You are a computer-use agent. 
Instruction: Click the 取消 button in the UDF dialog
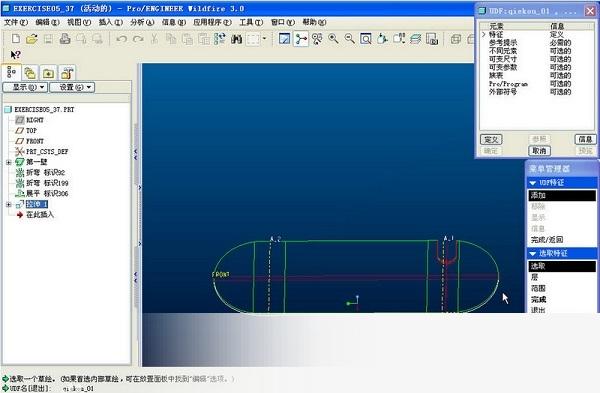click(540, 151)
